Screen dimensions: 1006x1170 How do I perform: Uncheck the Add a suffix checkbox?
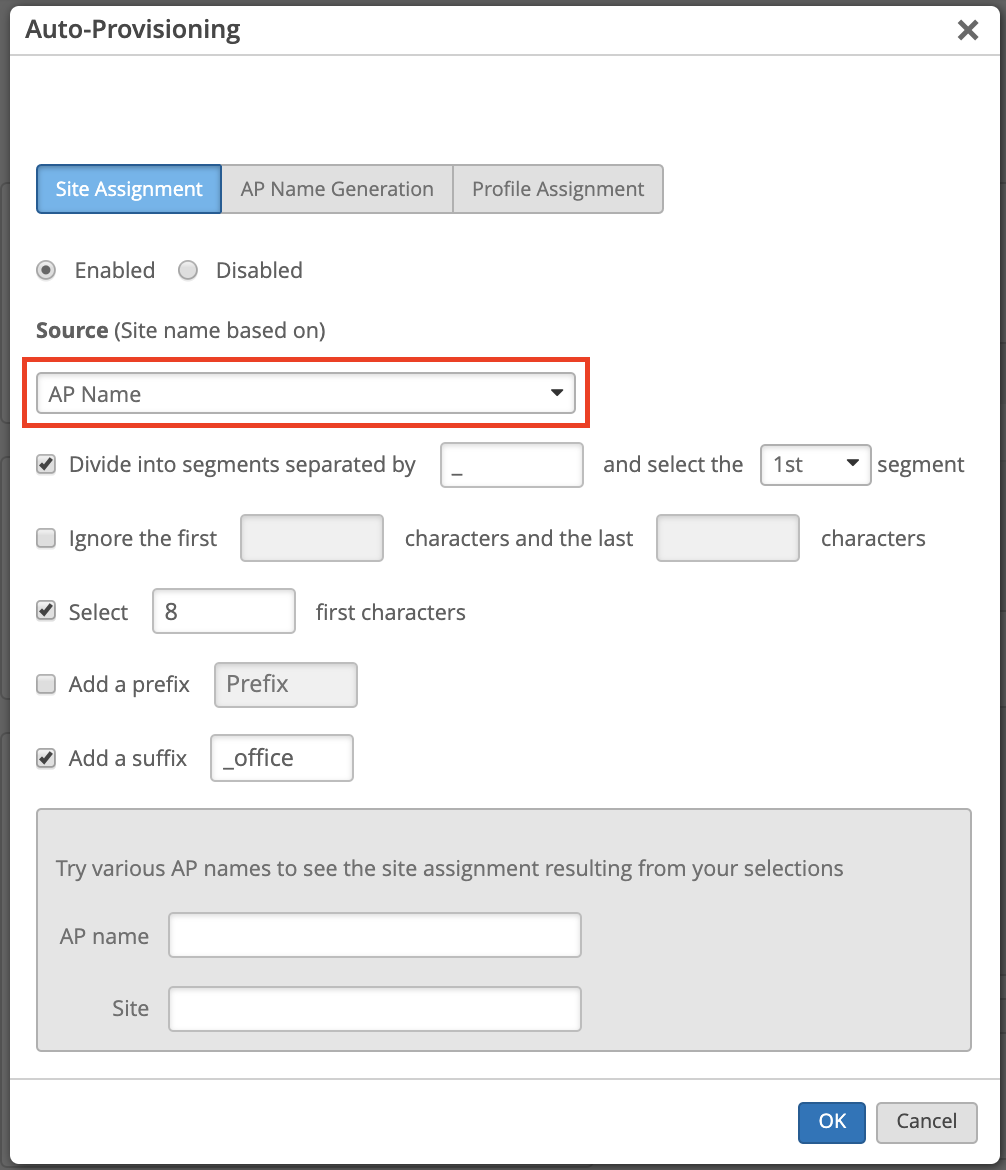pyautogui.click(x=46, y=758)
